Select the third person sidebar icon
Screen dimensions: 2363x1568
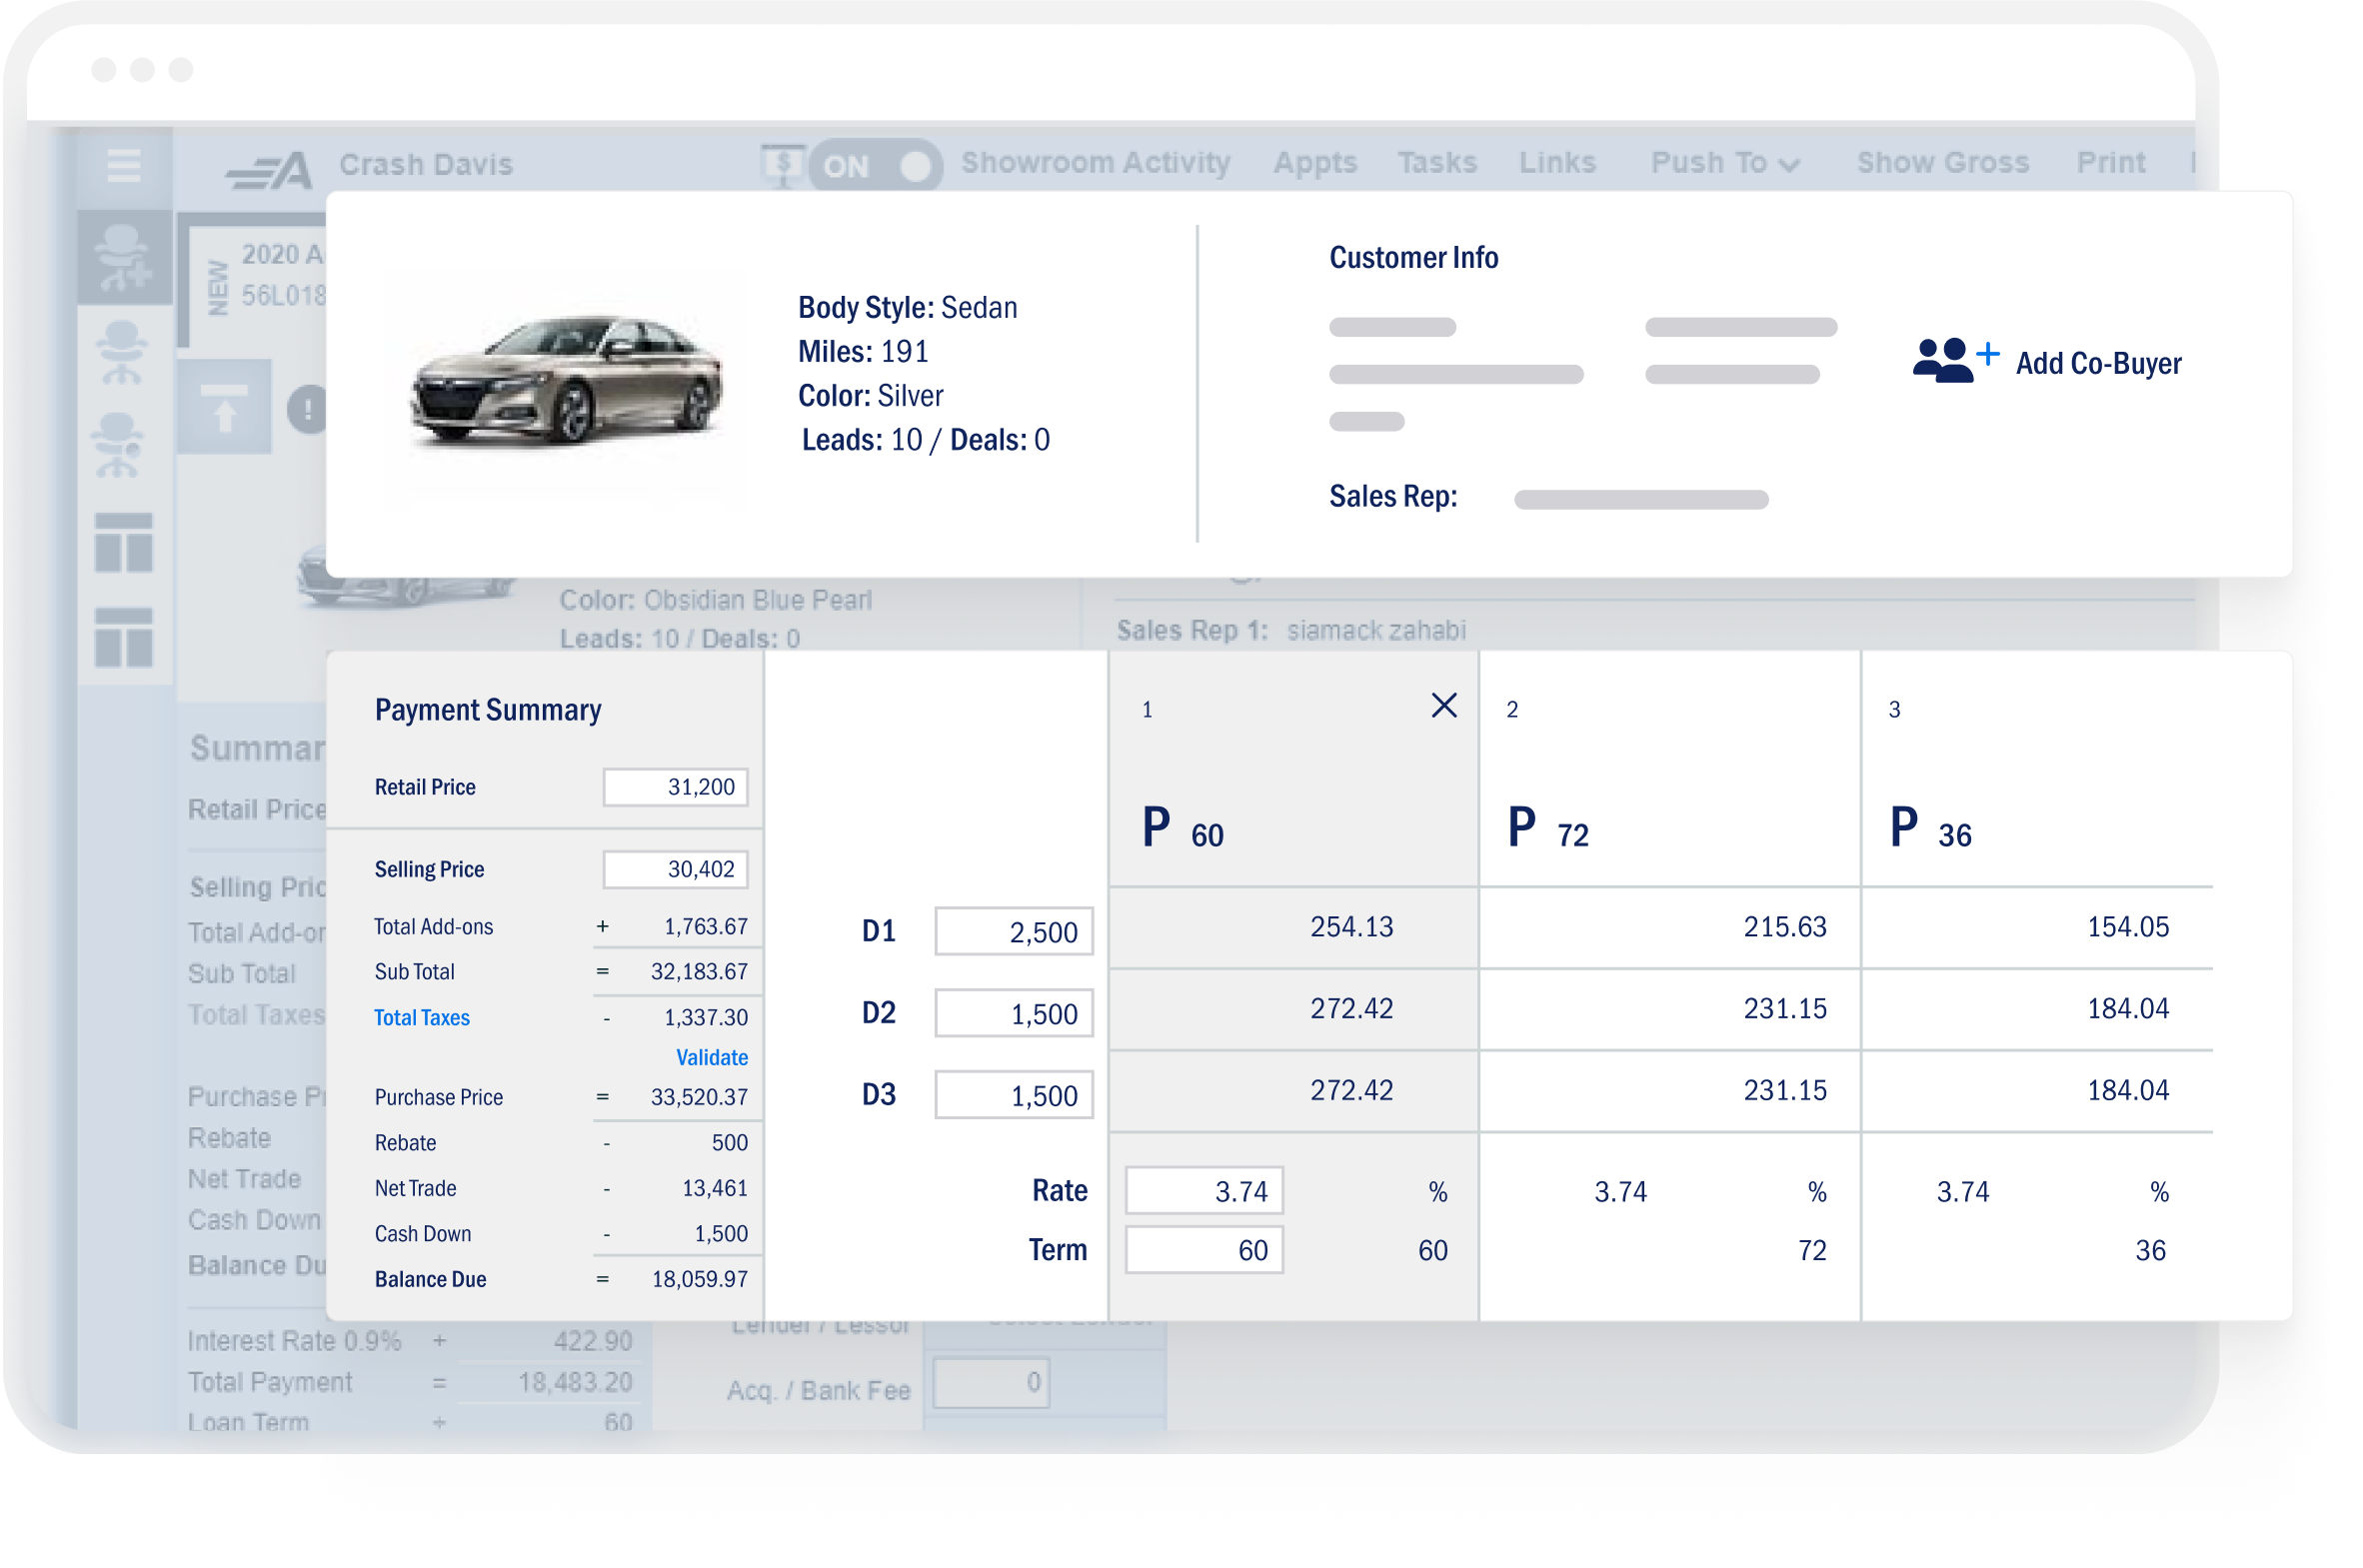119,445
